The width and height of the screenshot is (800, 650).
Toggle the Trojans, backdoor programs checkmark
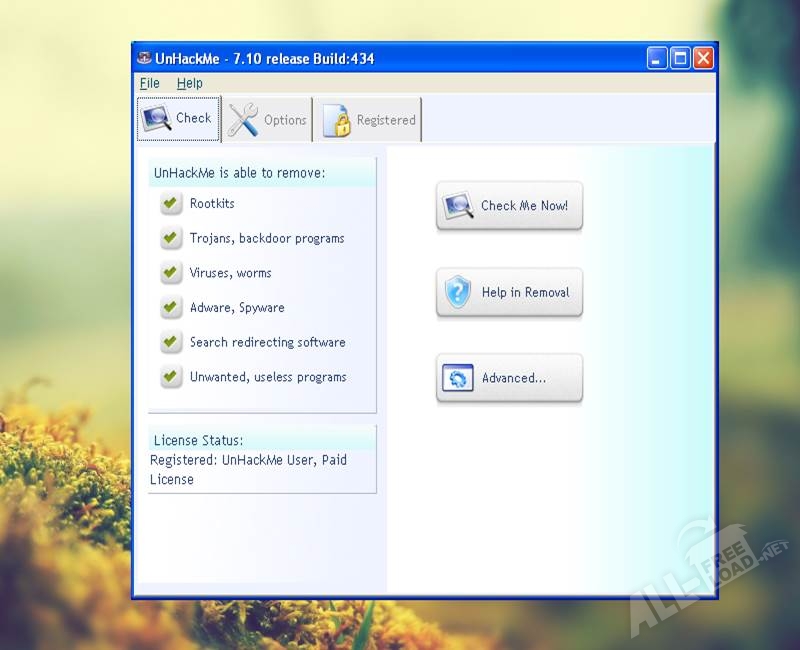tap(170, 239)
